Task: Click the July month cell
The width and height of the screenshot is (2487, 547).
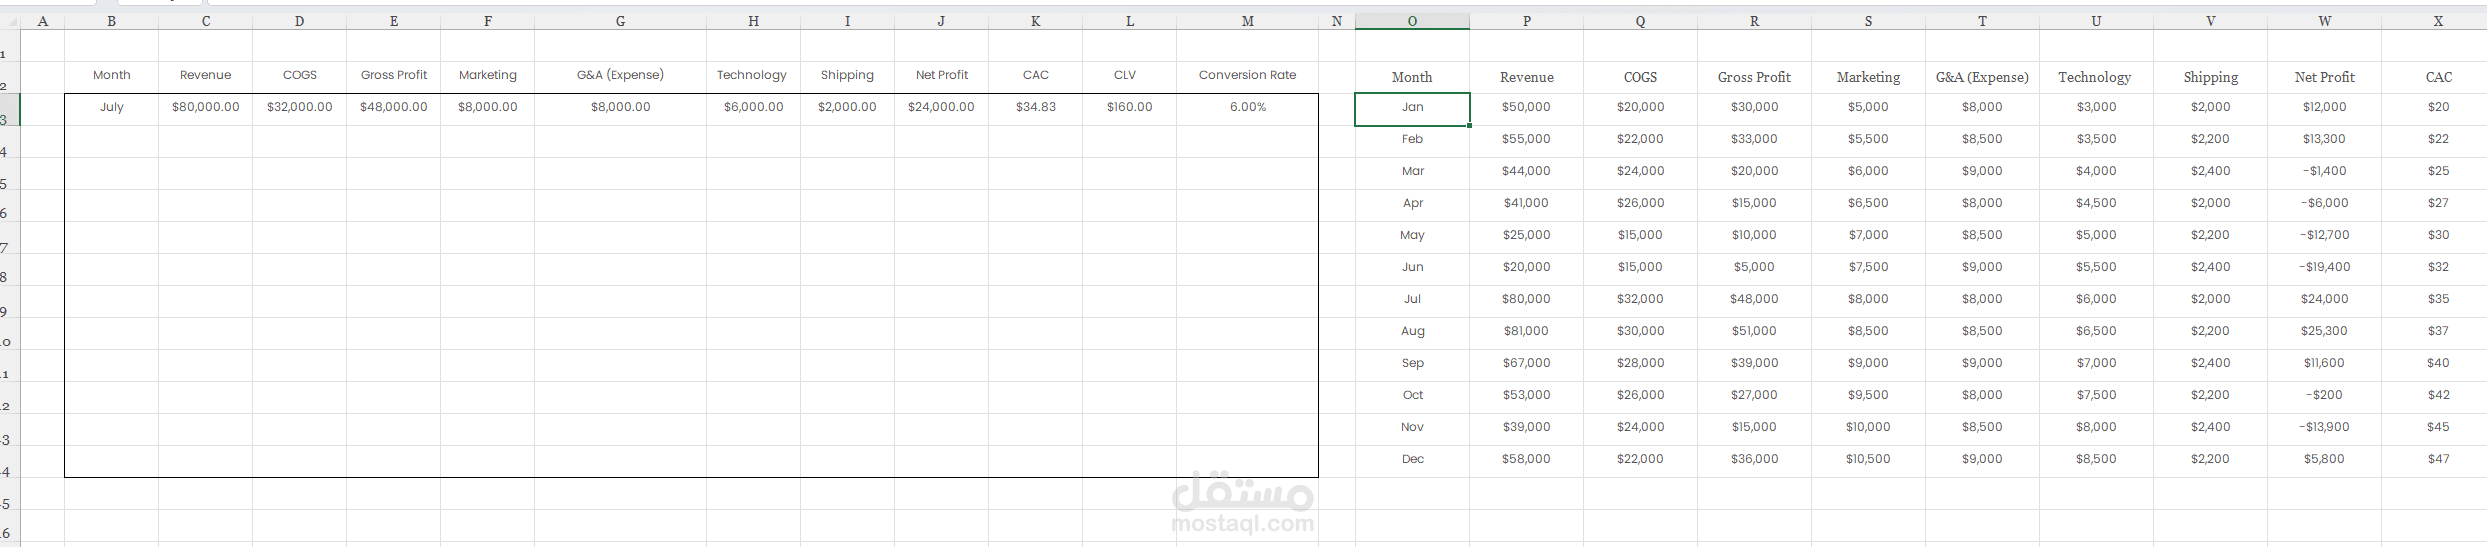Action: point(111,107)
